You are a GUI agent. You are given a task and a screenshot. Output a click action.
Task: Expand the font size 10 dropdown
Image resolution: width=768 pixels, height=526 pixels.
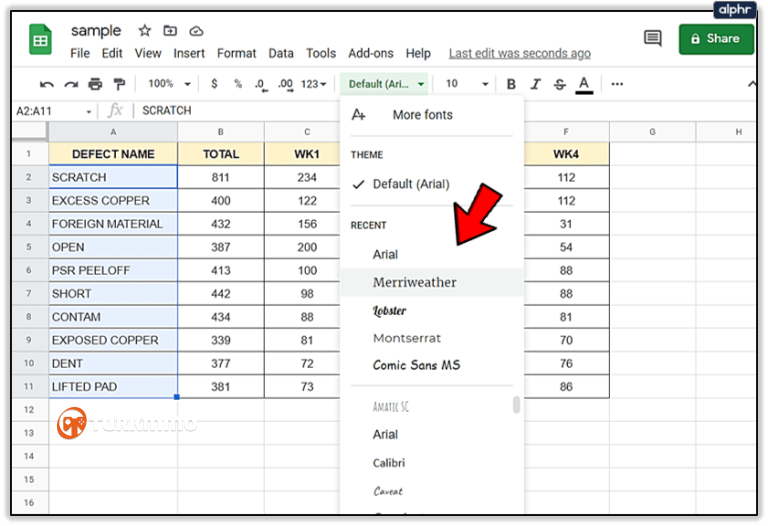pyautogui.click(x=467, y=84)
